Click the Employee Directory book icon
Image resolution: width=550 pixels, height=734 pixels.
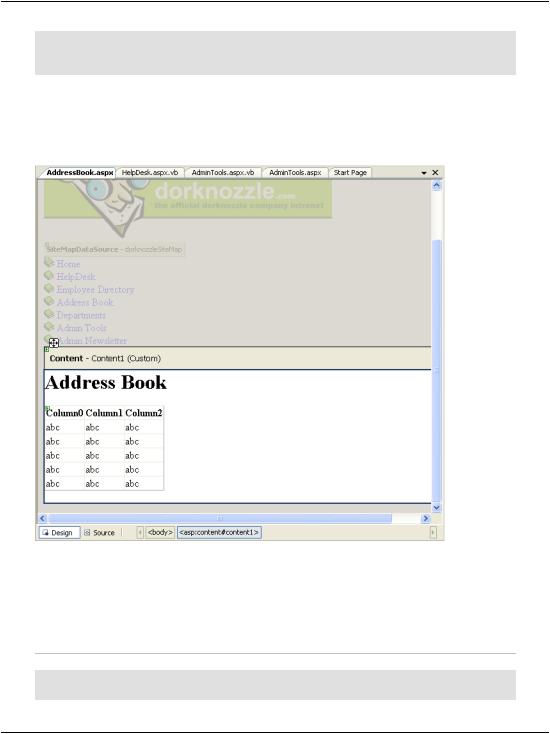[49, 288]
